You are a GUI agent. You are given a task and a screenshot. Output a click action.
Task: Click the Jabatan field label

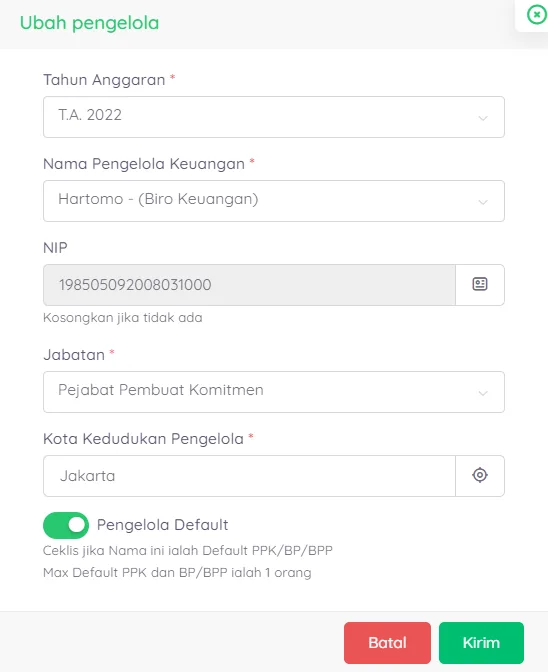[x=74, y=355]
